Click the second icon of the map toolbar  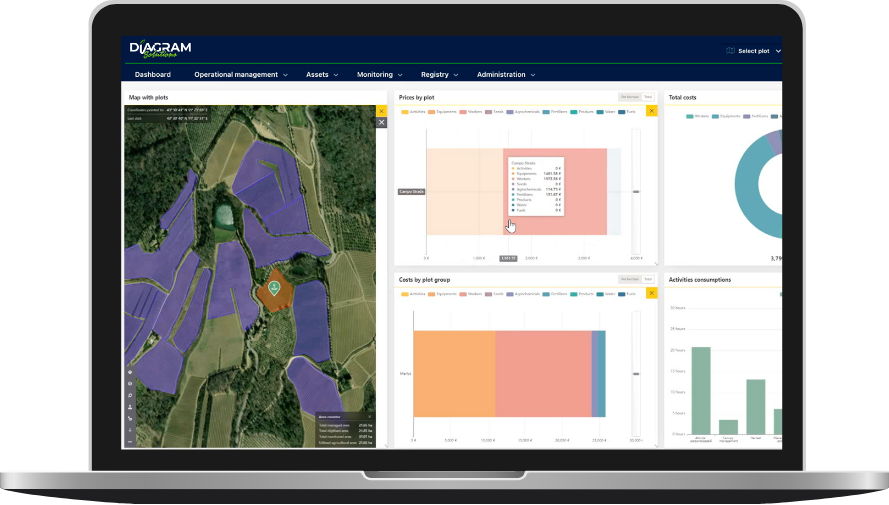tap(130, 384)
